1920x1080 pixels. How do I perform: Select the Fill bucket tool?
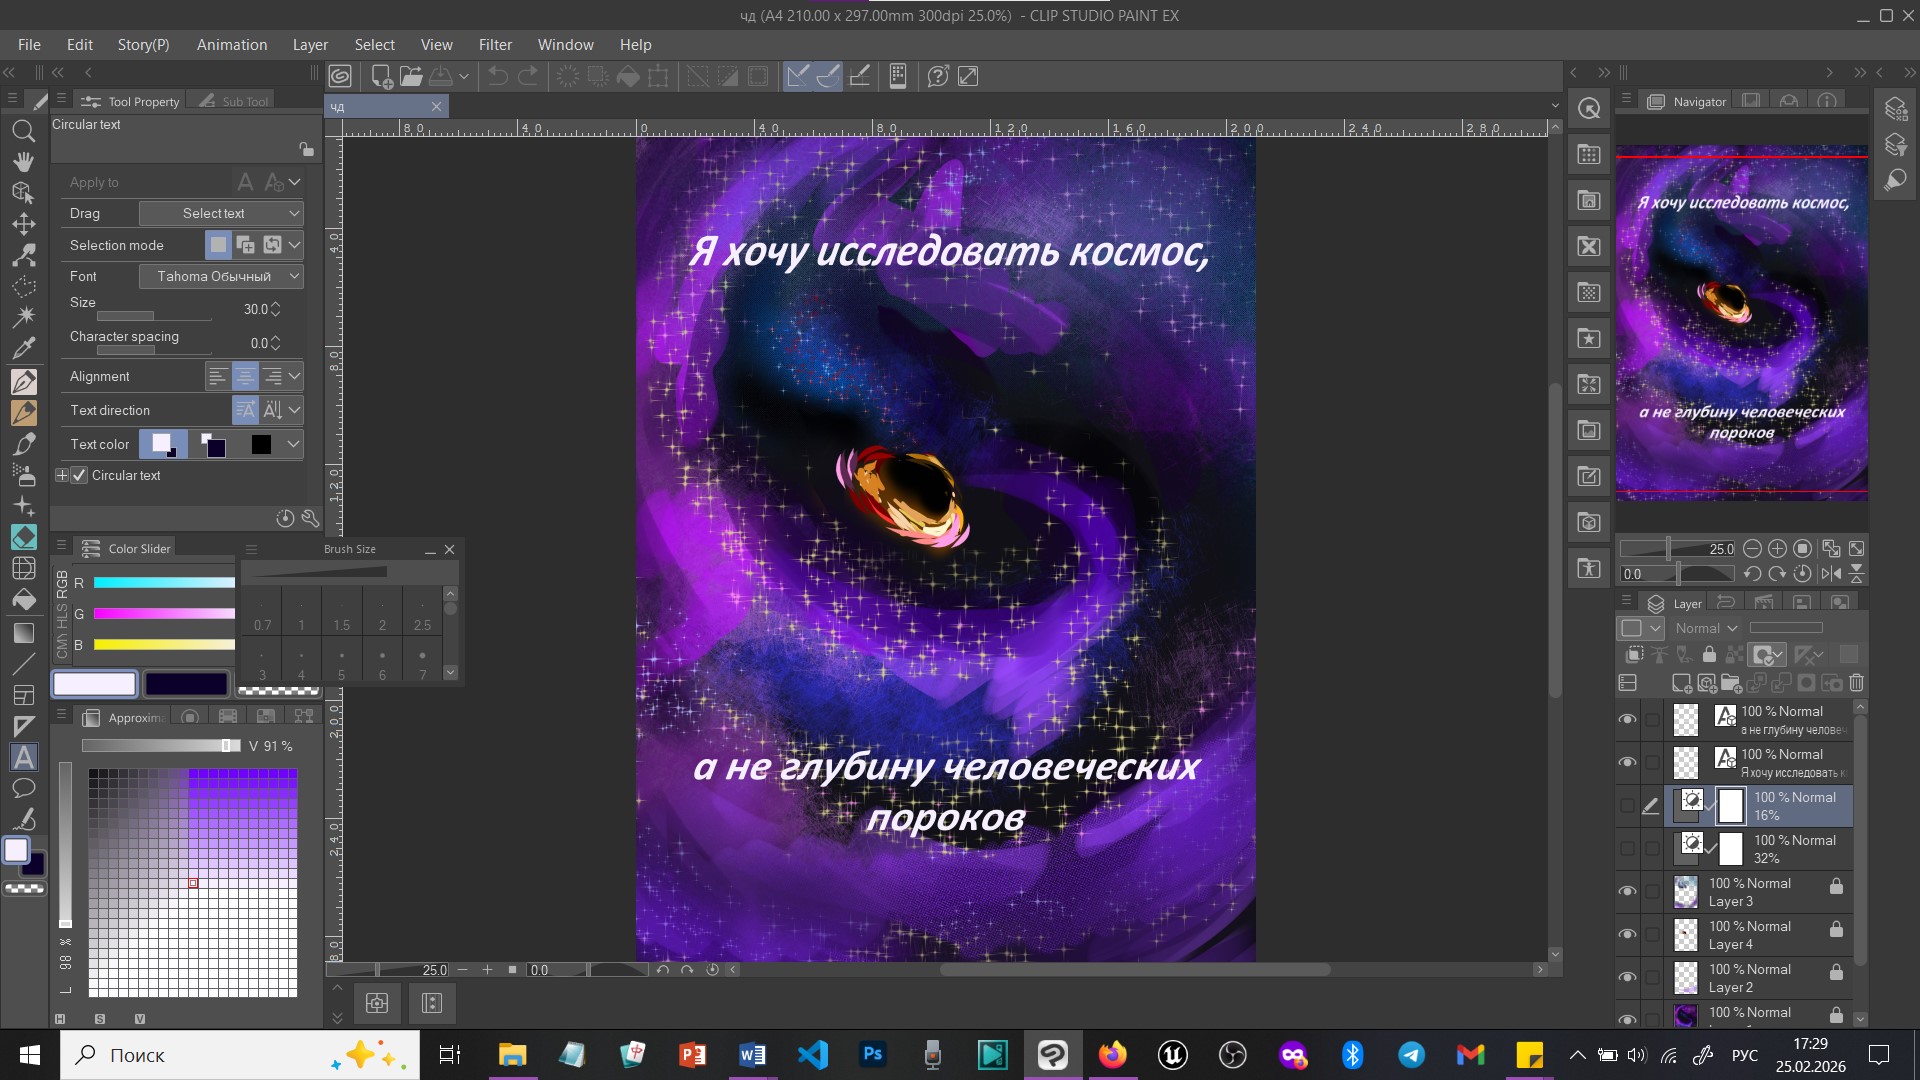(x=24, y=600)
